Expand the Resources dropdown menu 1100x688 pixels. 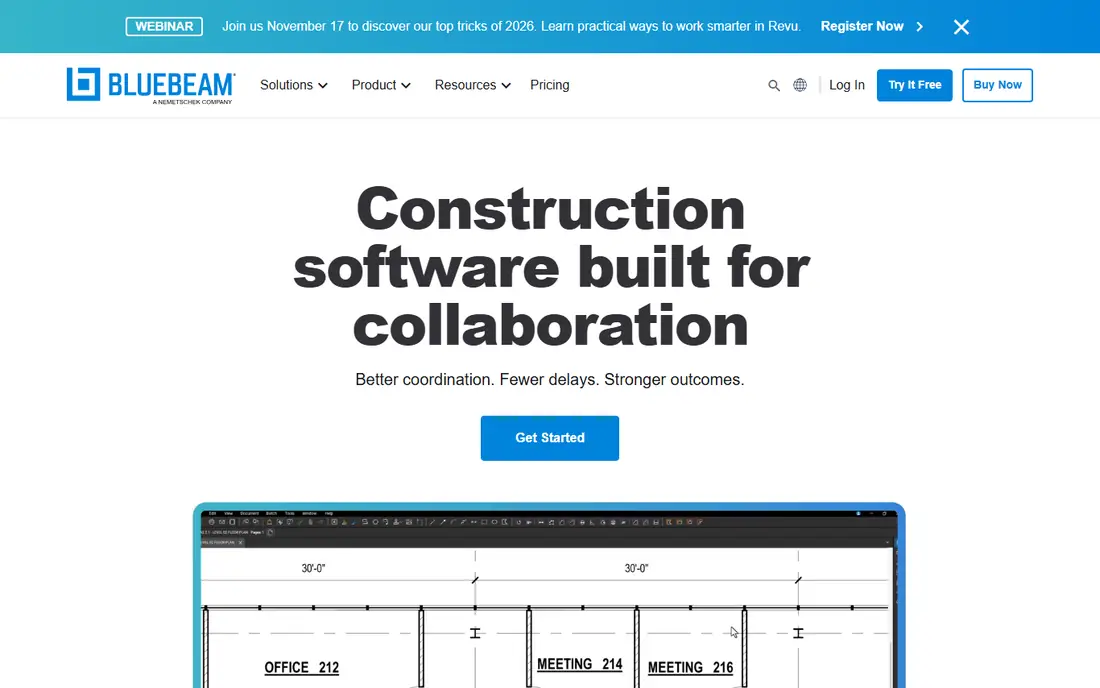(x=472, y=85)
